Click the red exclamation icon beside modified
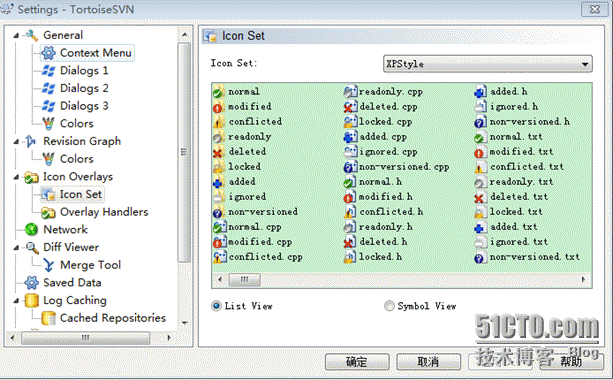The width and height of the screenshot is (613, 380). pos(219,107)
